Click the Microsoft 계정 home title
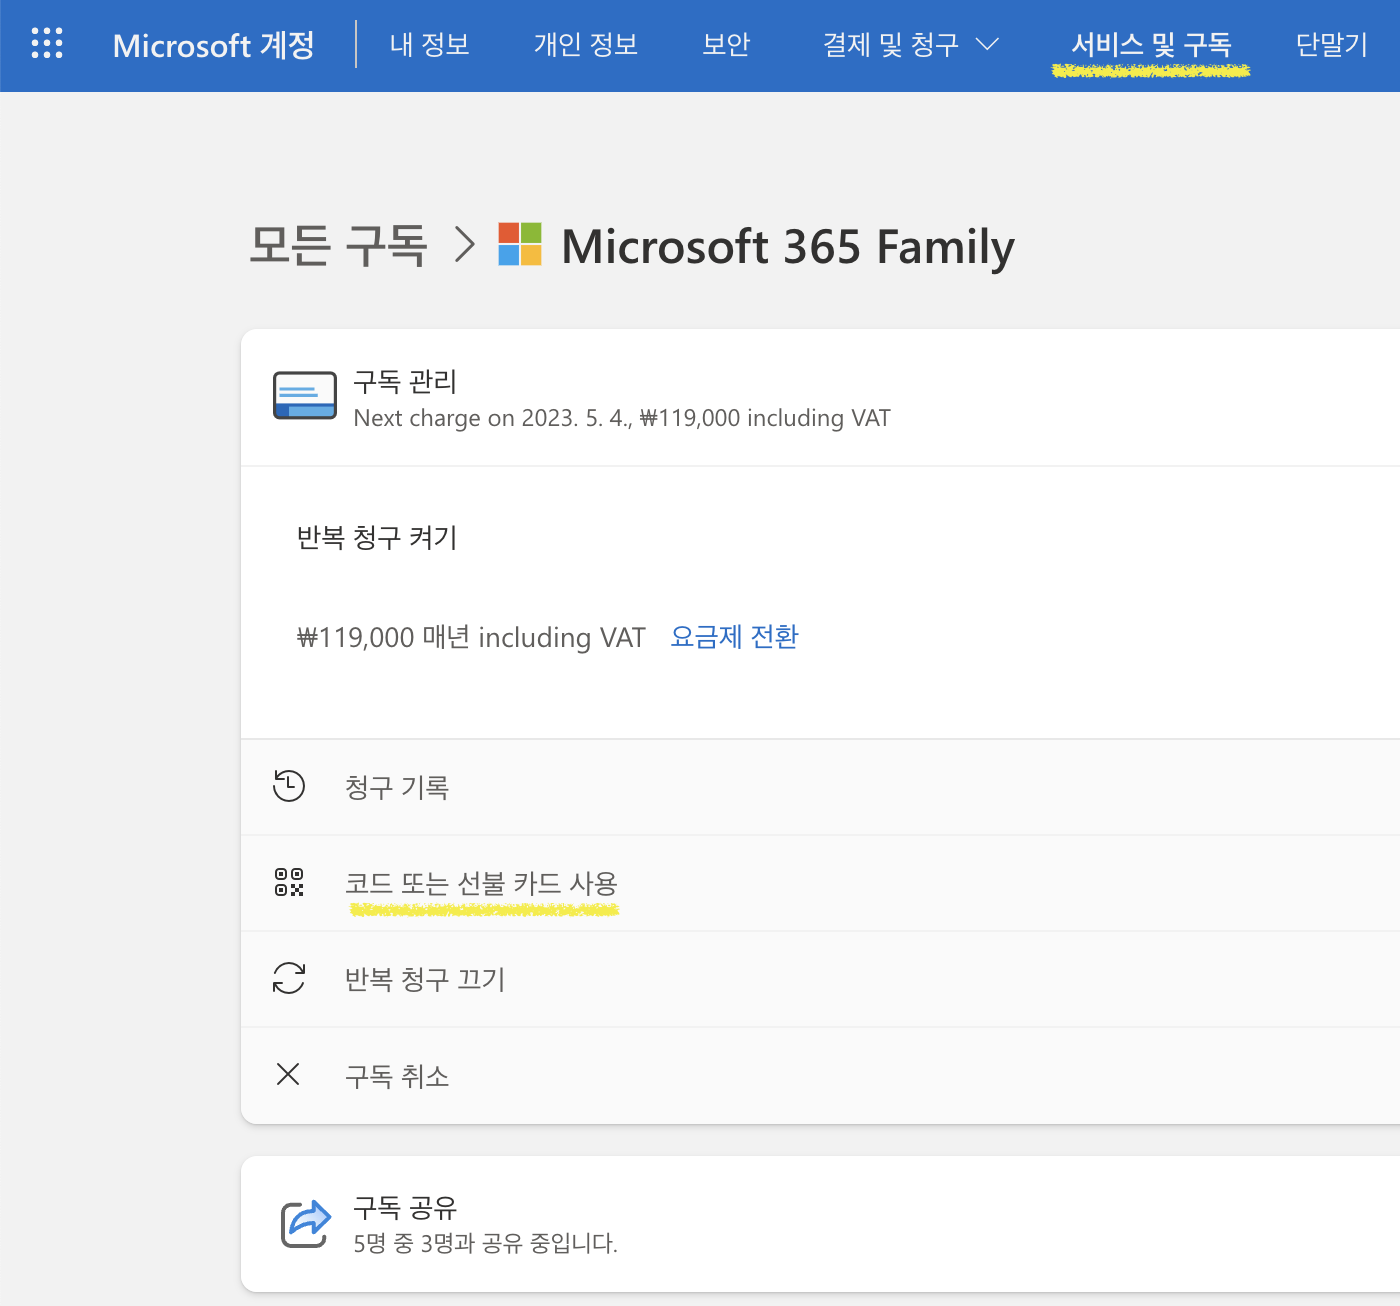 (x=213, y=45)
